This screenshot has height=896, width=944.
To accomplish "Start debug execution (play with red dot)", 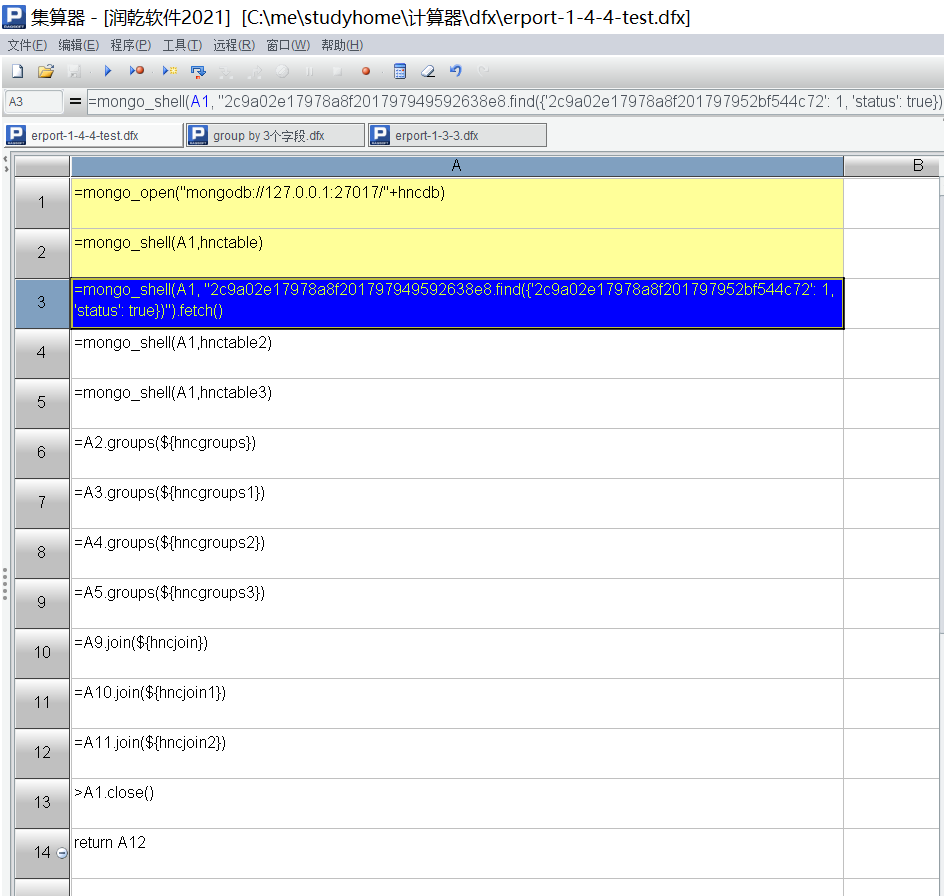I will click(x=137, y=71).
